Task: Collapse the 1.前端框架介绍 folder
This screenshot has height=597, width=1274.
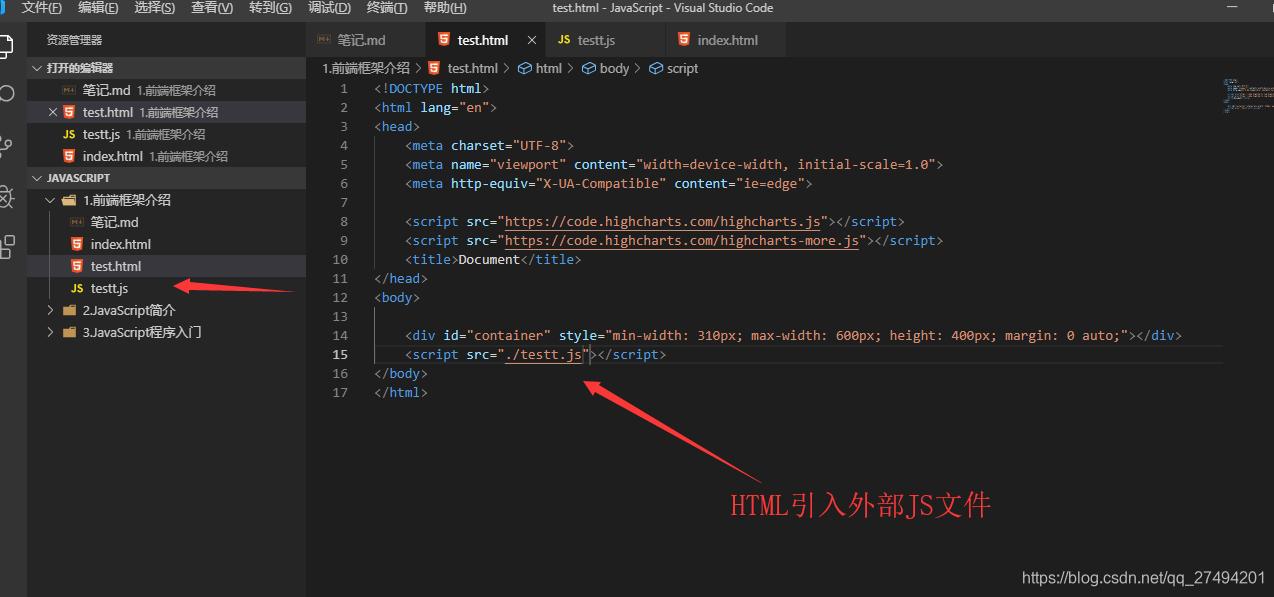Action: pos(50,200)
